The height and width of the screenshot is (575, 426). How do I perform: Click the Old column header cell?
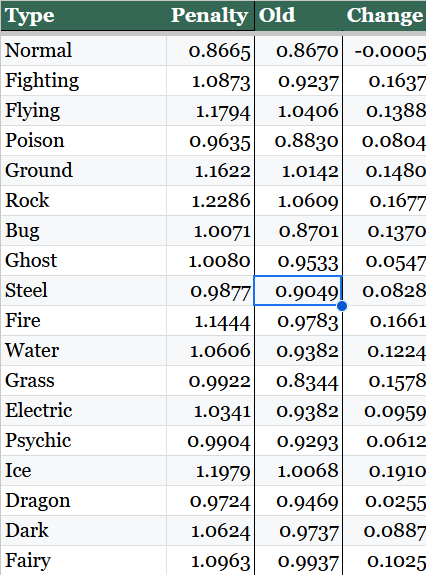(x=298, y=15)
